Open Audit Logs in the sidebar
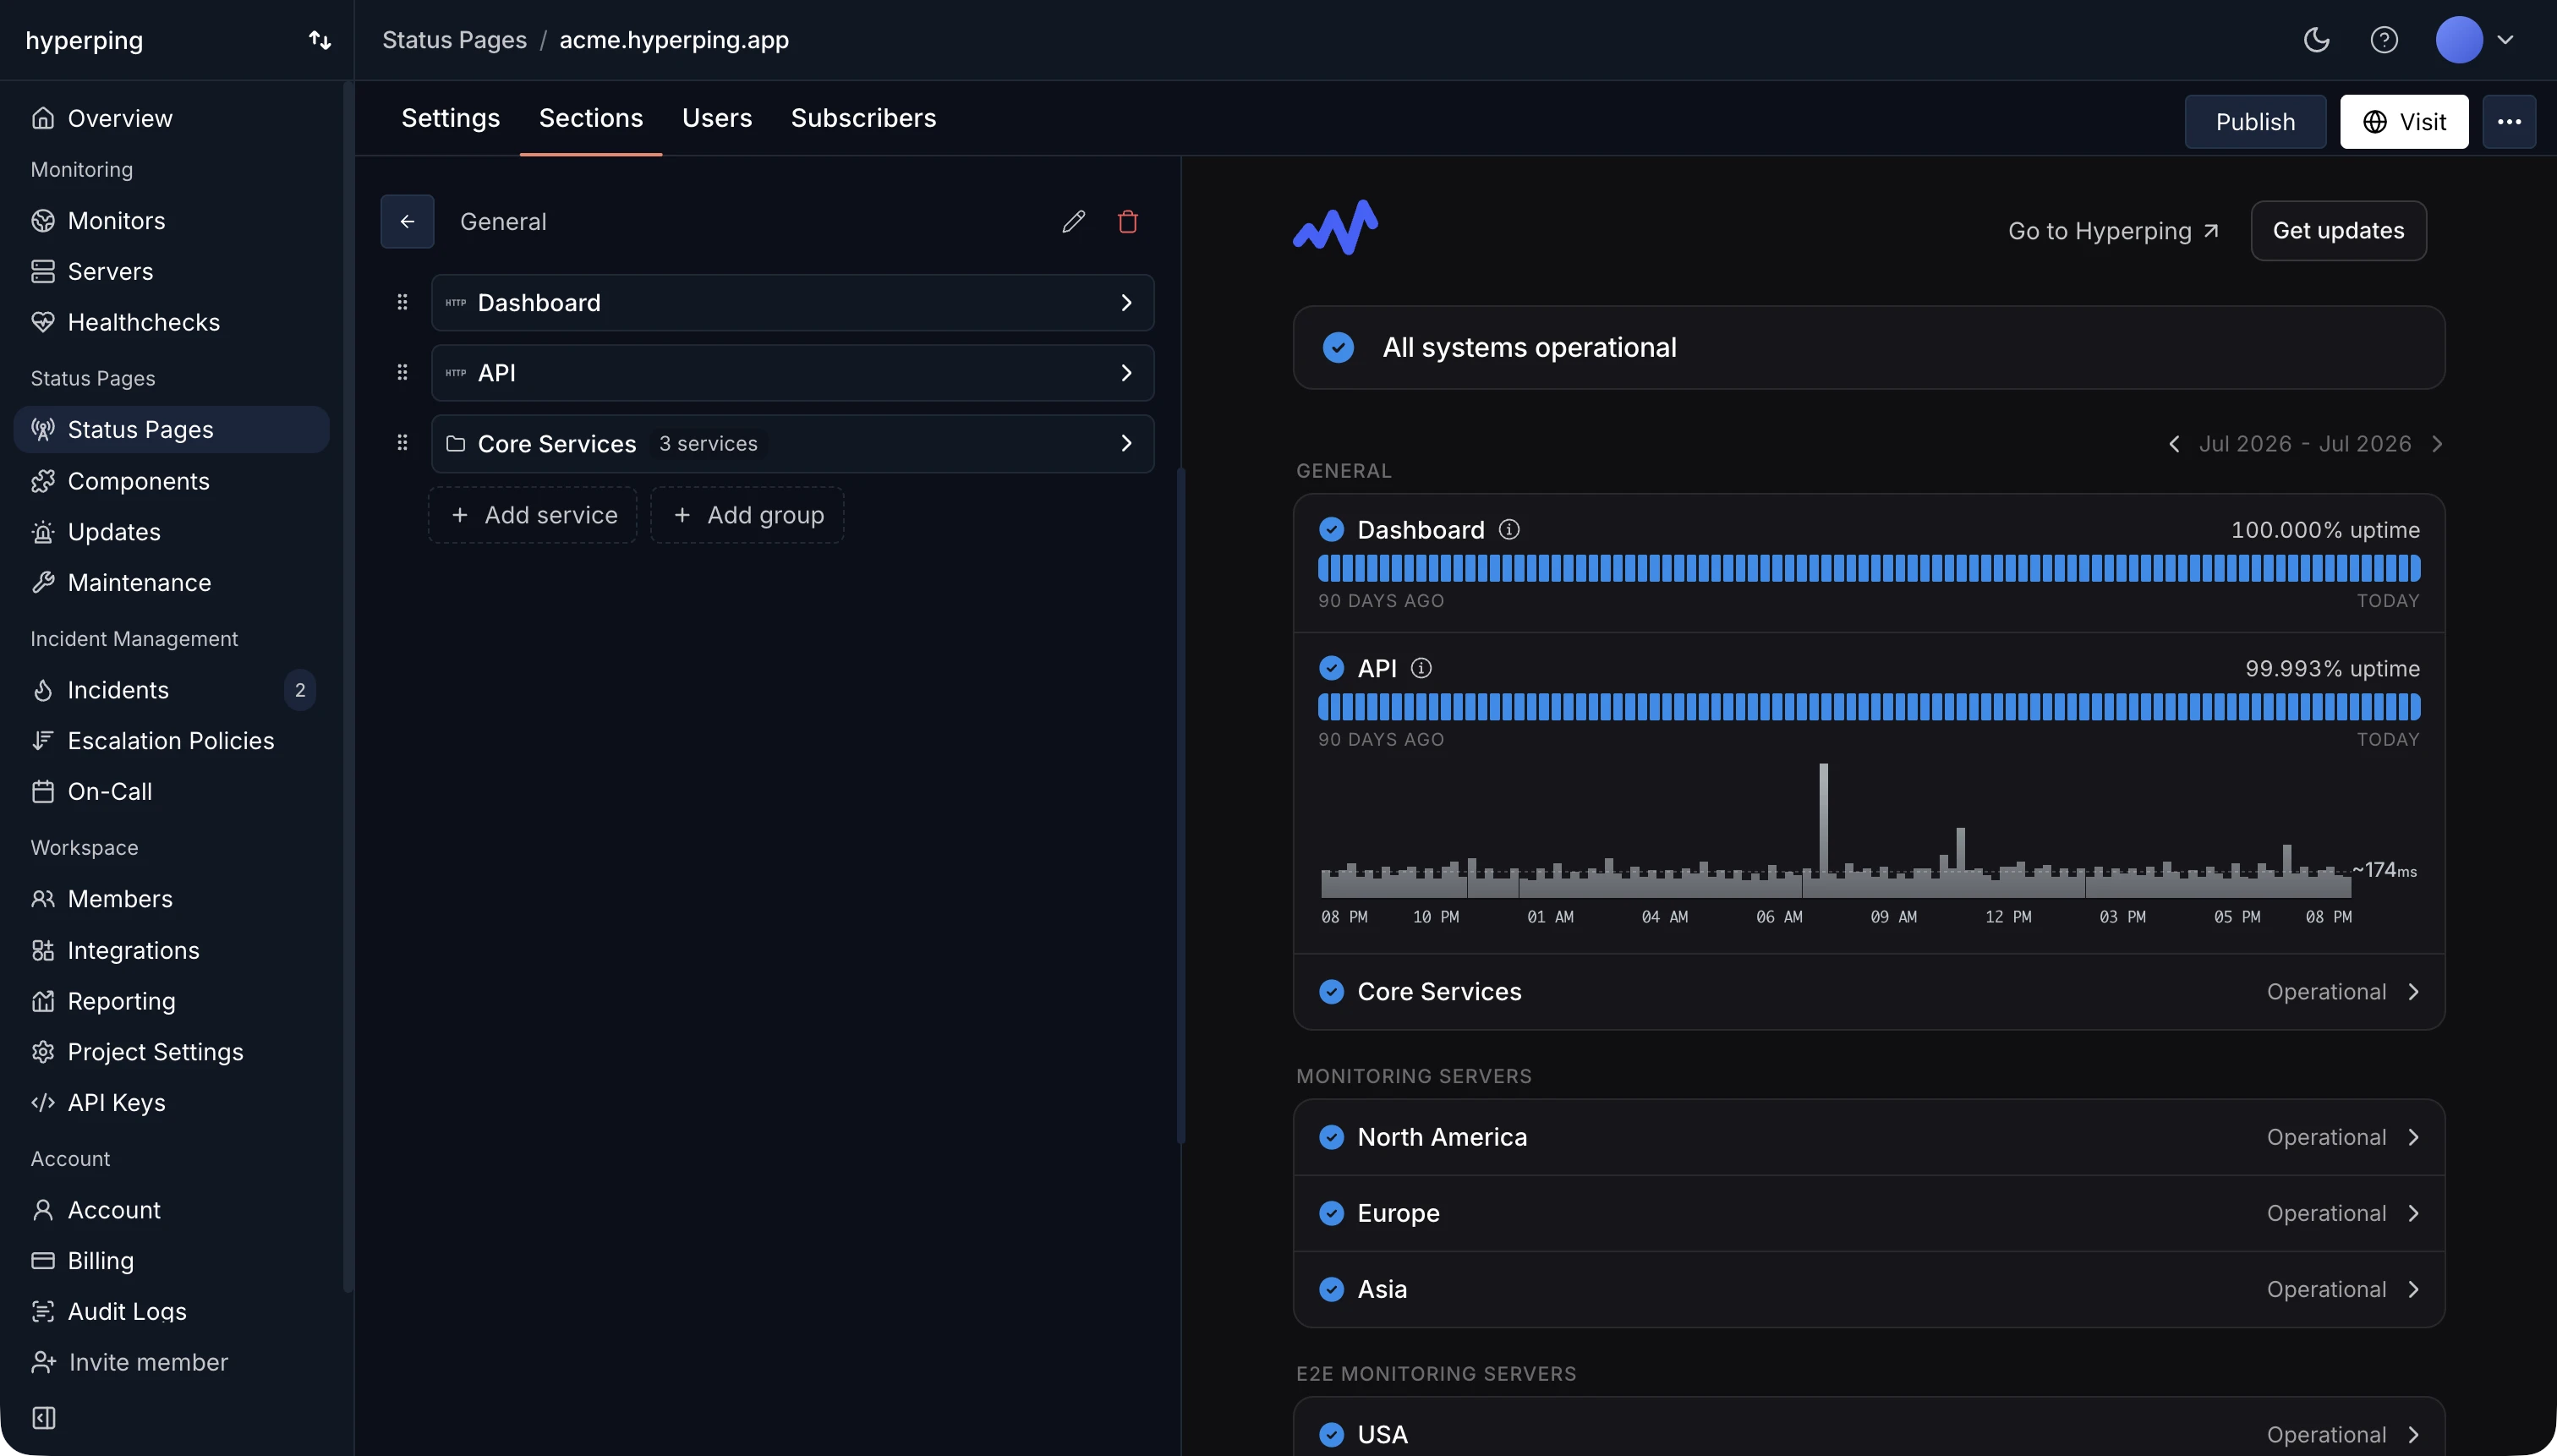 point(172,1311)
